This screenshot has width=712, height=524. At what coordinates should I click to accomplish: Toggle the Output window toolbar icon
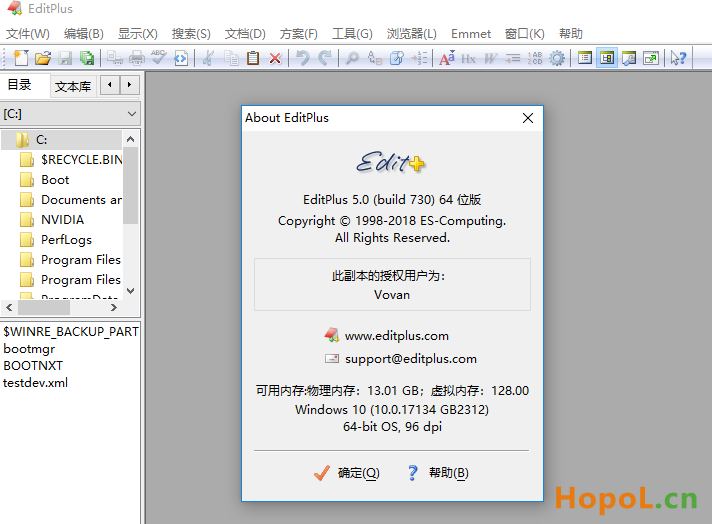[x=629, y=58]
